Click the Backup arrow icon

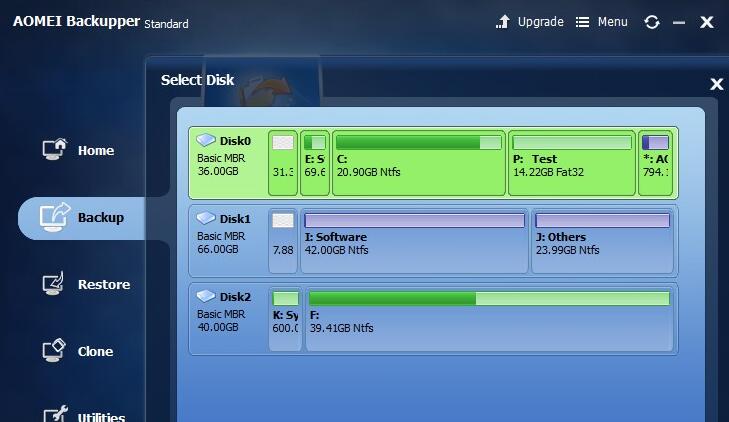[x=54, y=217]
